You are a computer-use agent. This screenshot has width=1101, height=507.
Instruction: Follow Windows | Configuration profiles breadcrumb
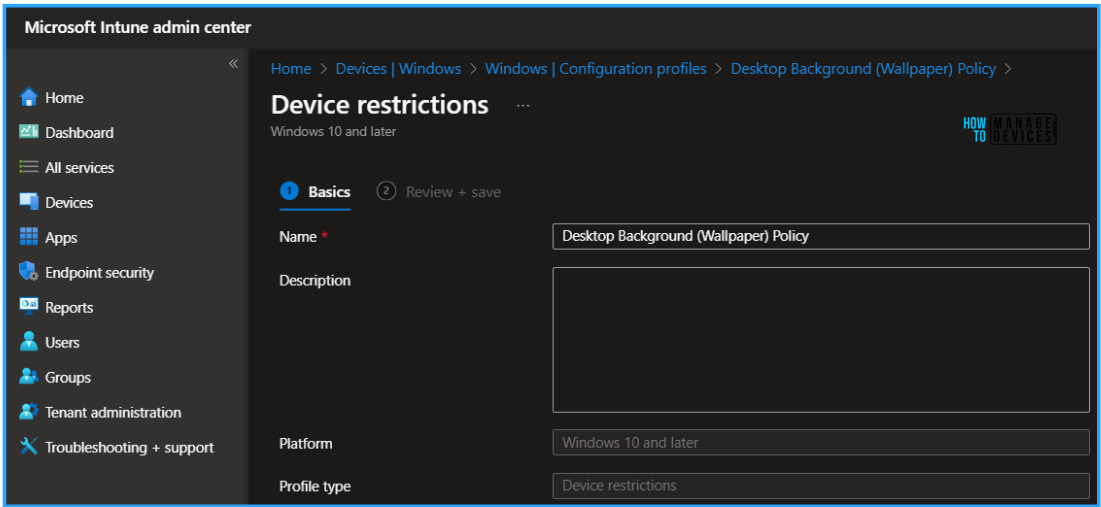tap(595, 69)
